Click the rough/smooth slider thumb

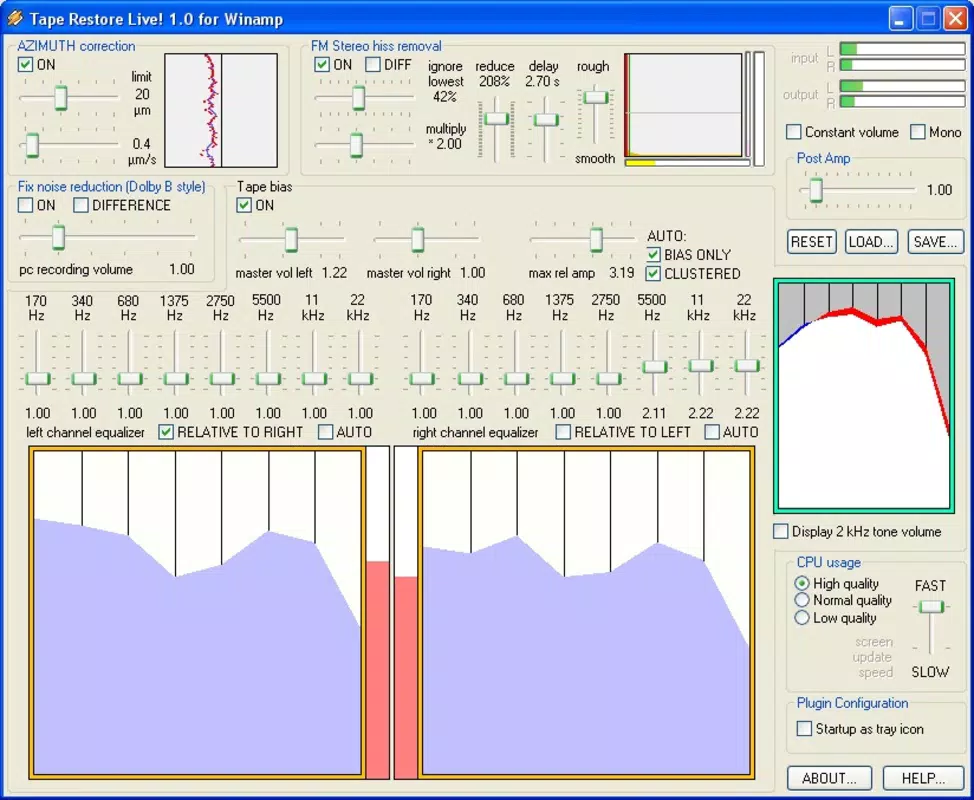pyautogui.click(x=596, y=98)
